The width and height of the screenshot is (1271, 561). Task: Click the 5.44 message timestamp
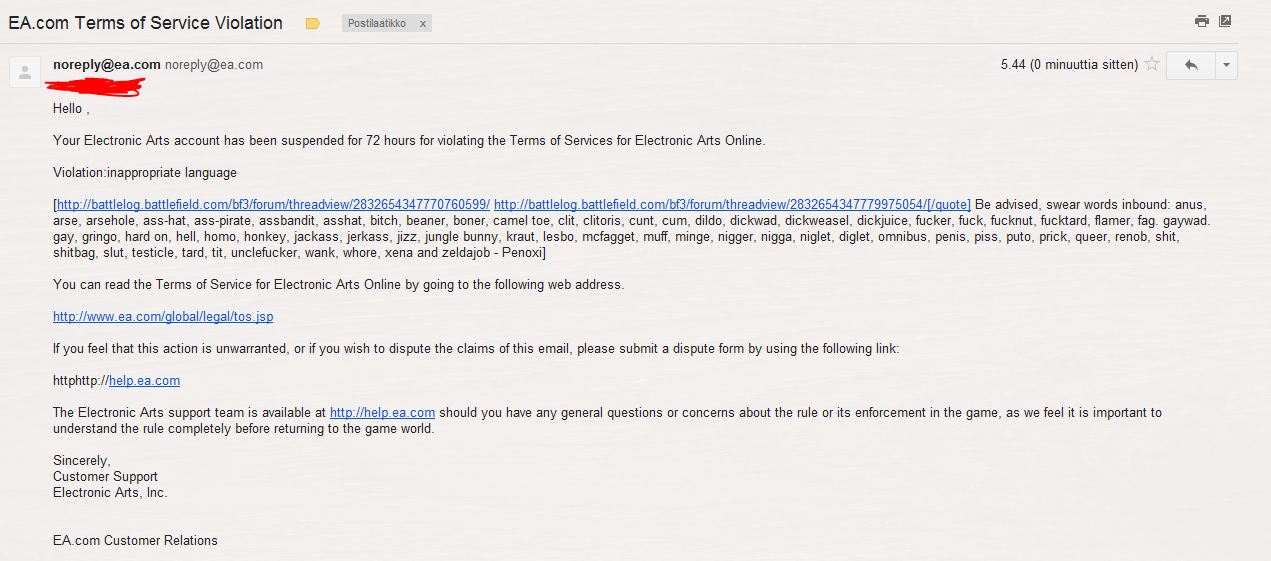click(1069, 65)
